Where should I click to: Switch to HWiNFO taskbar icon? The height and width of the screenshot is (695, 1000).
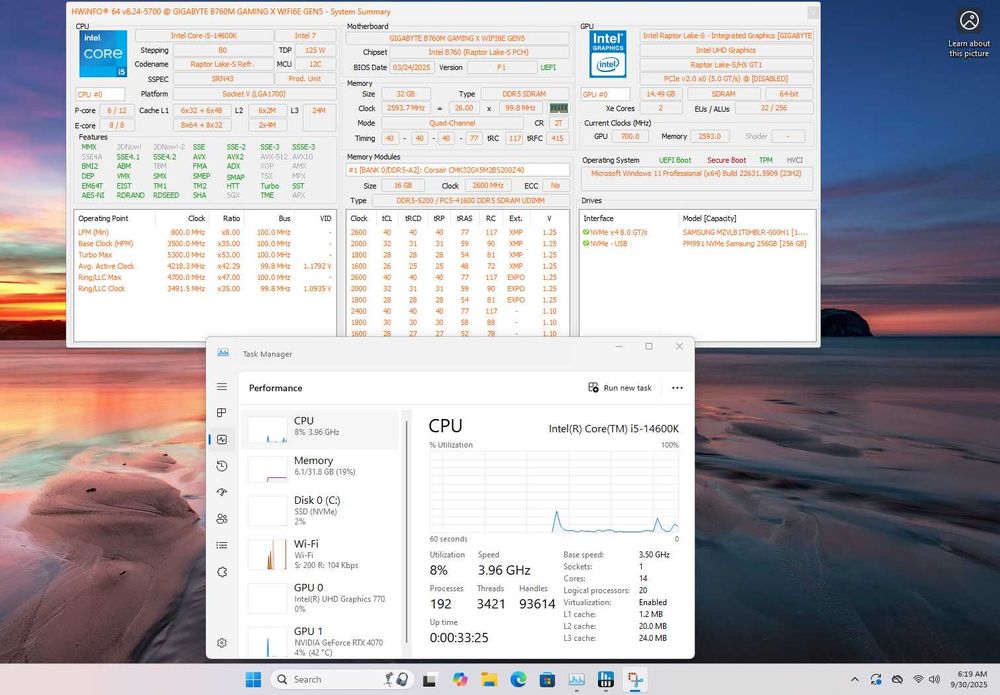(606, 680)
